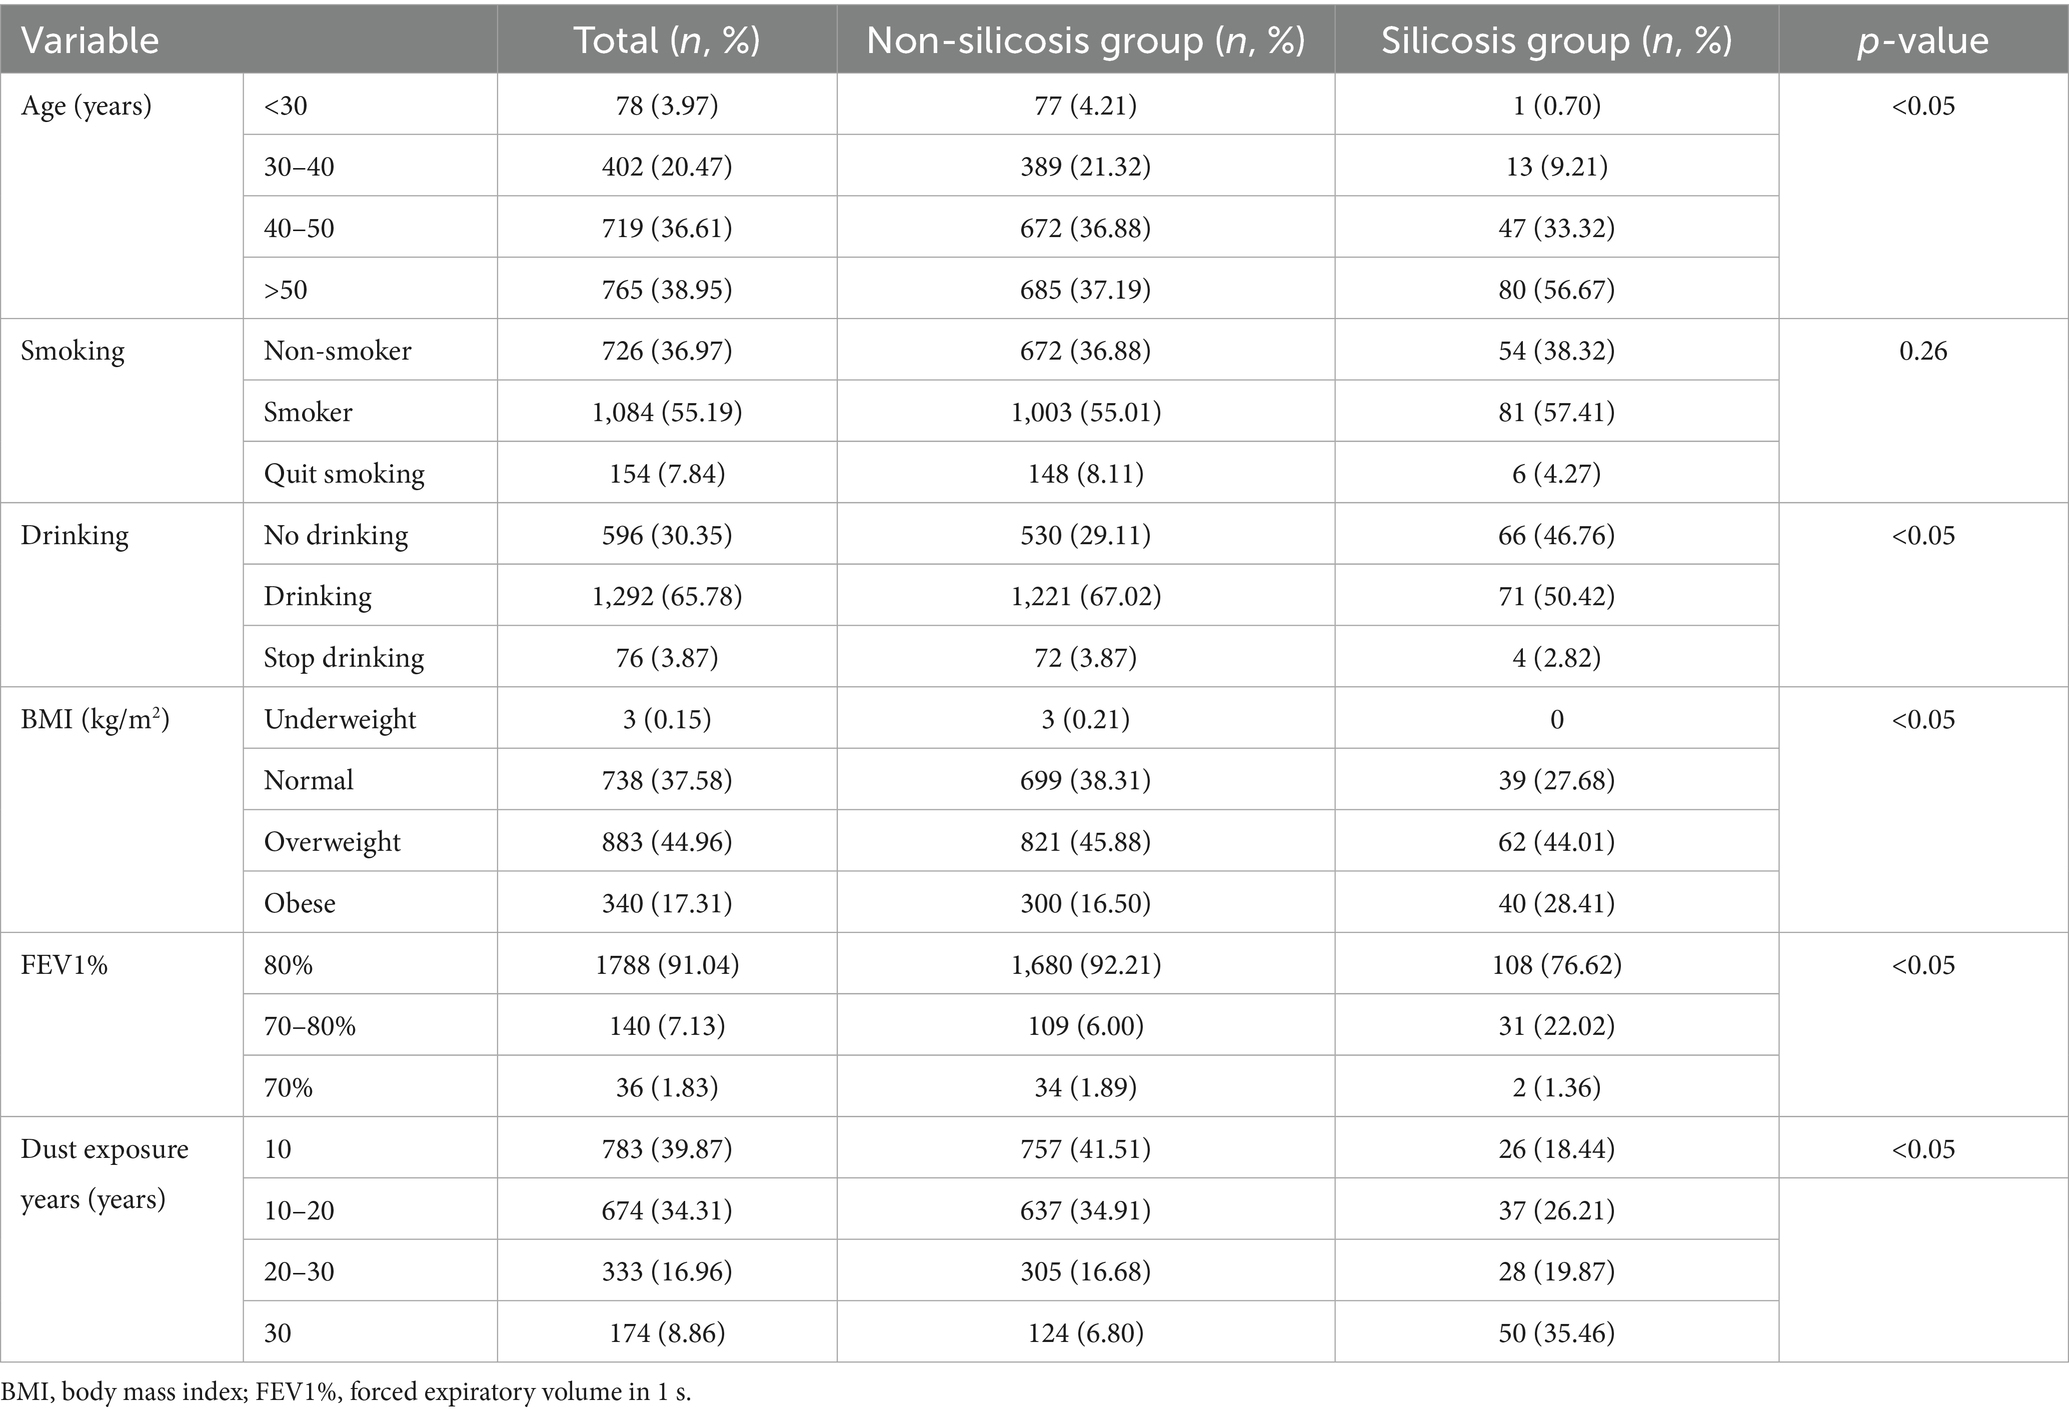2069x1414 pixels.
Task: Select the Non-silicosis group column header
Action: [x=1085, y=40]
